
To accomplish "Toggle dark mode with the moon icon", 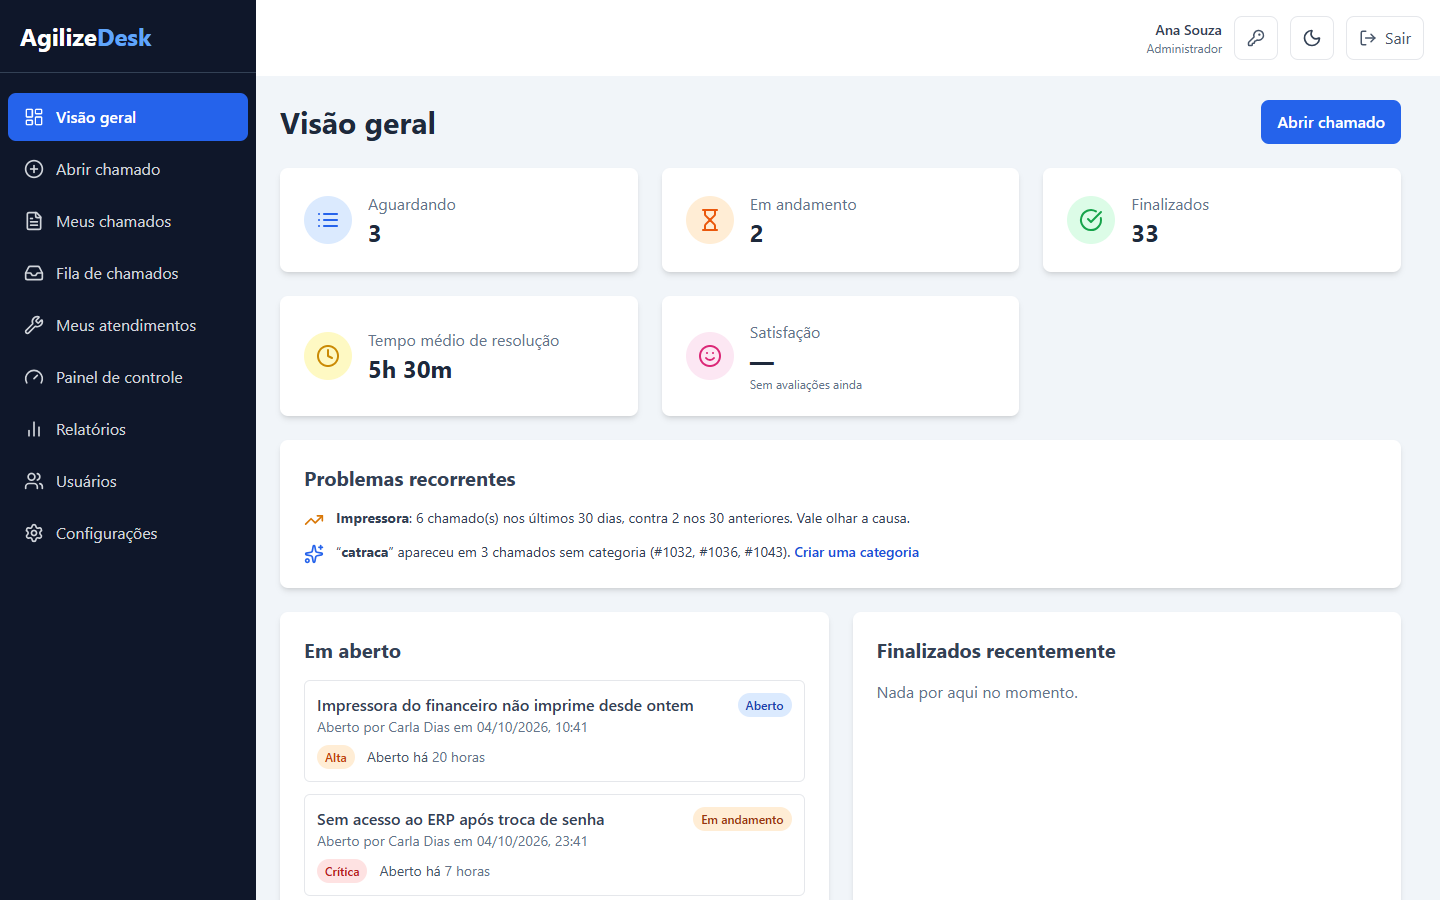I will (x=1312, y=38).
